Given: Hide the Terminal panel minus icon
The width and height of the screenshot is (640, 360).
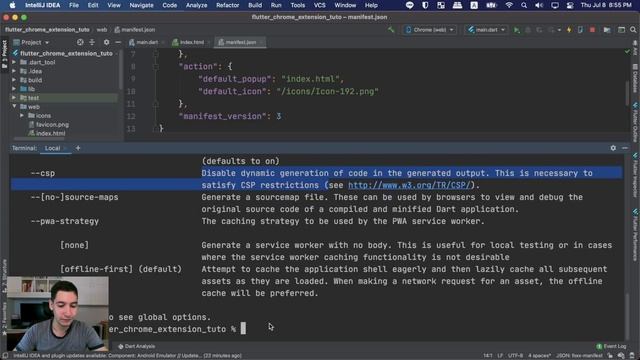Looking at the screenshot, I should (x=625, y=148).
